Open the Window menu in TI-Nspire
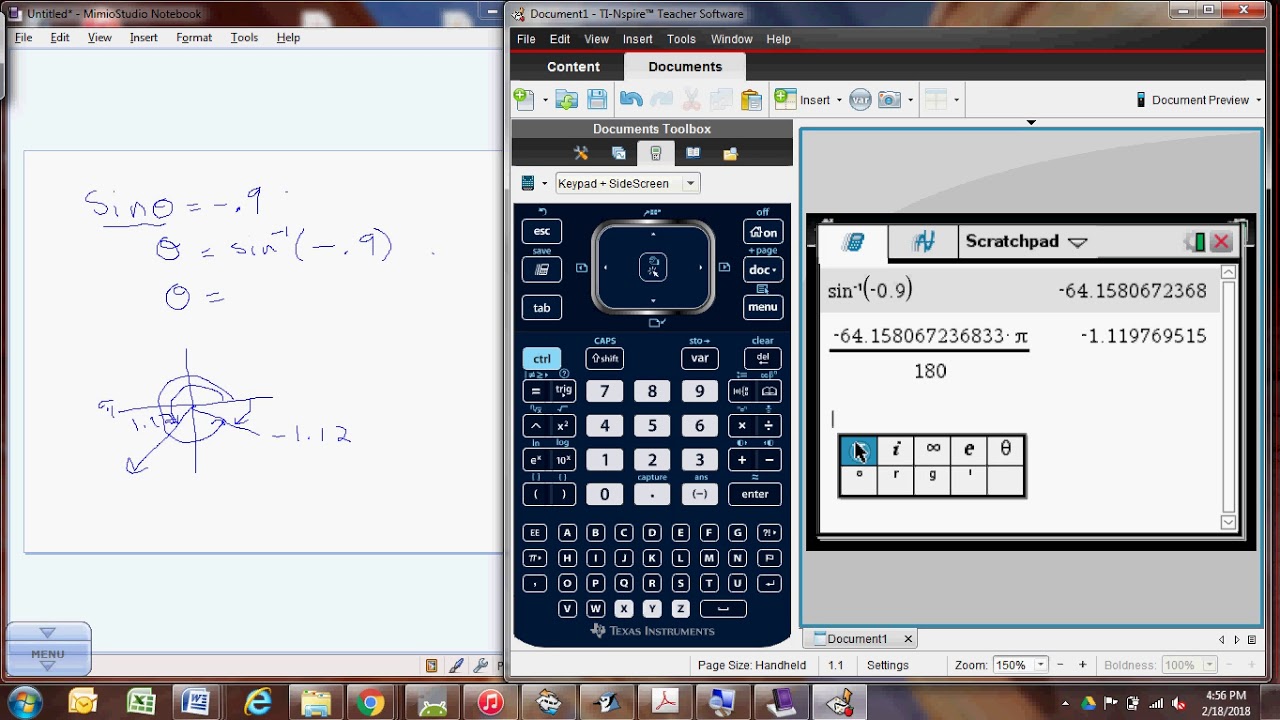 tap(731, 39)
